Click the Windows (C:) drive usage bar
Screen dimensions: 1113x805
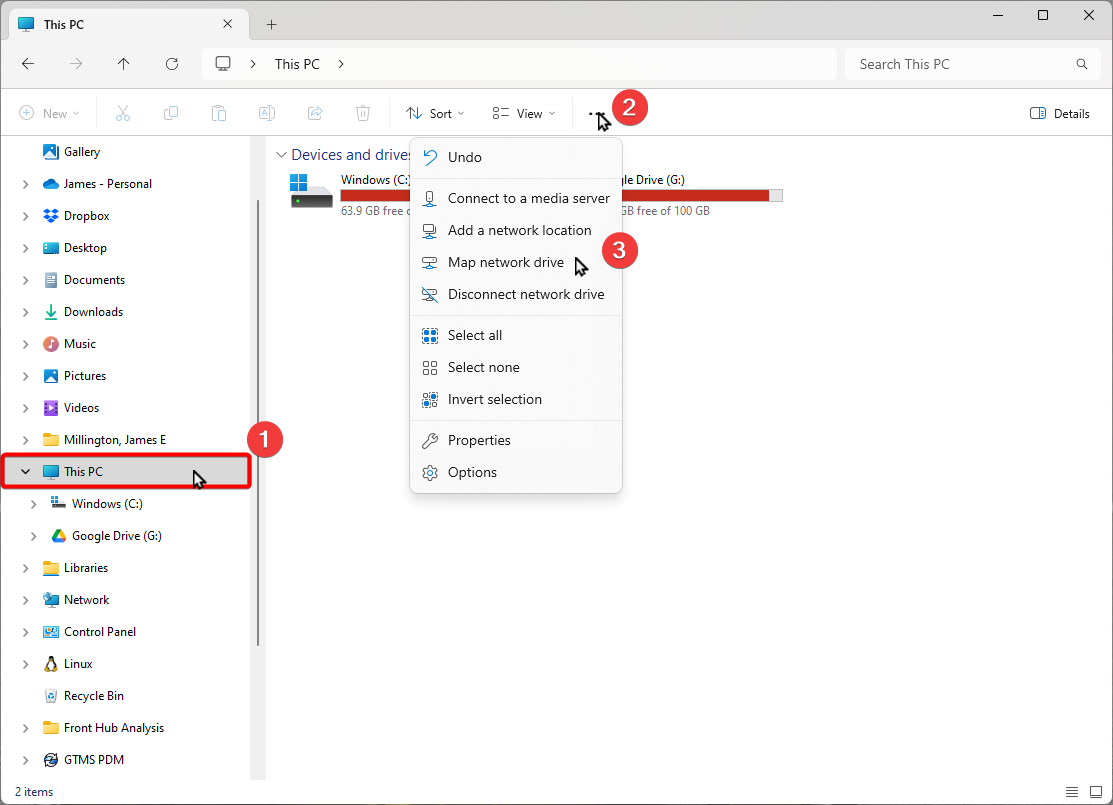375,195
